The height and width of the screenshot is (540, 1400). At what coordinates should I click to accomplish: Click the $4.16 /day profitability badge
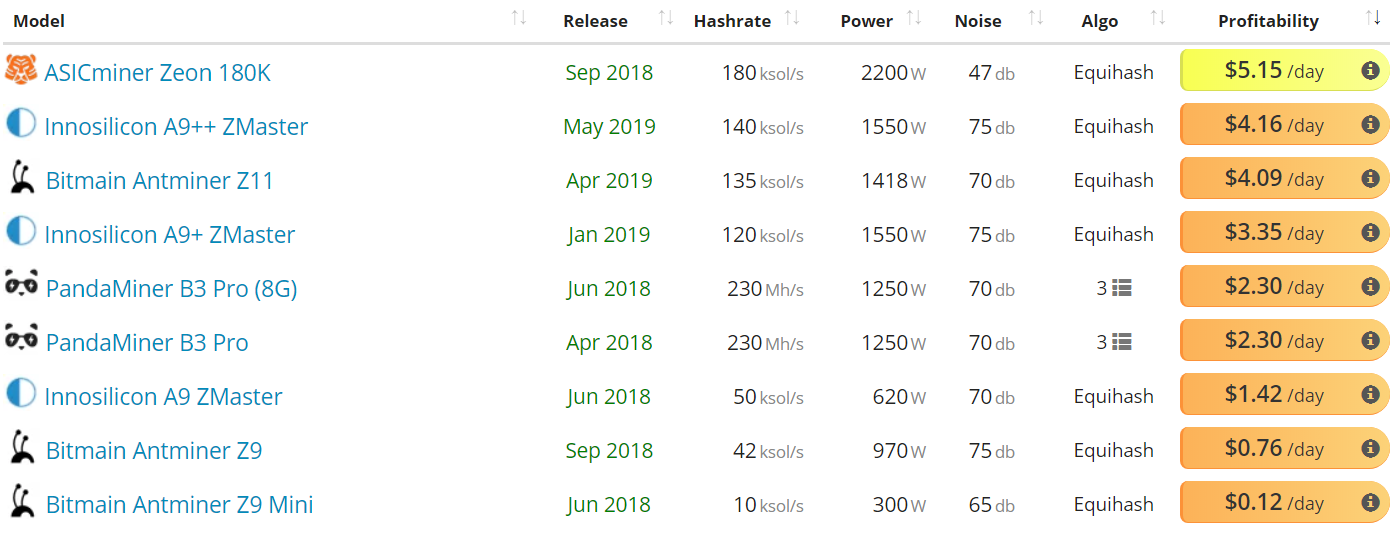(x=1285, y=124)
